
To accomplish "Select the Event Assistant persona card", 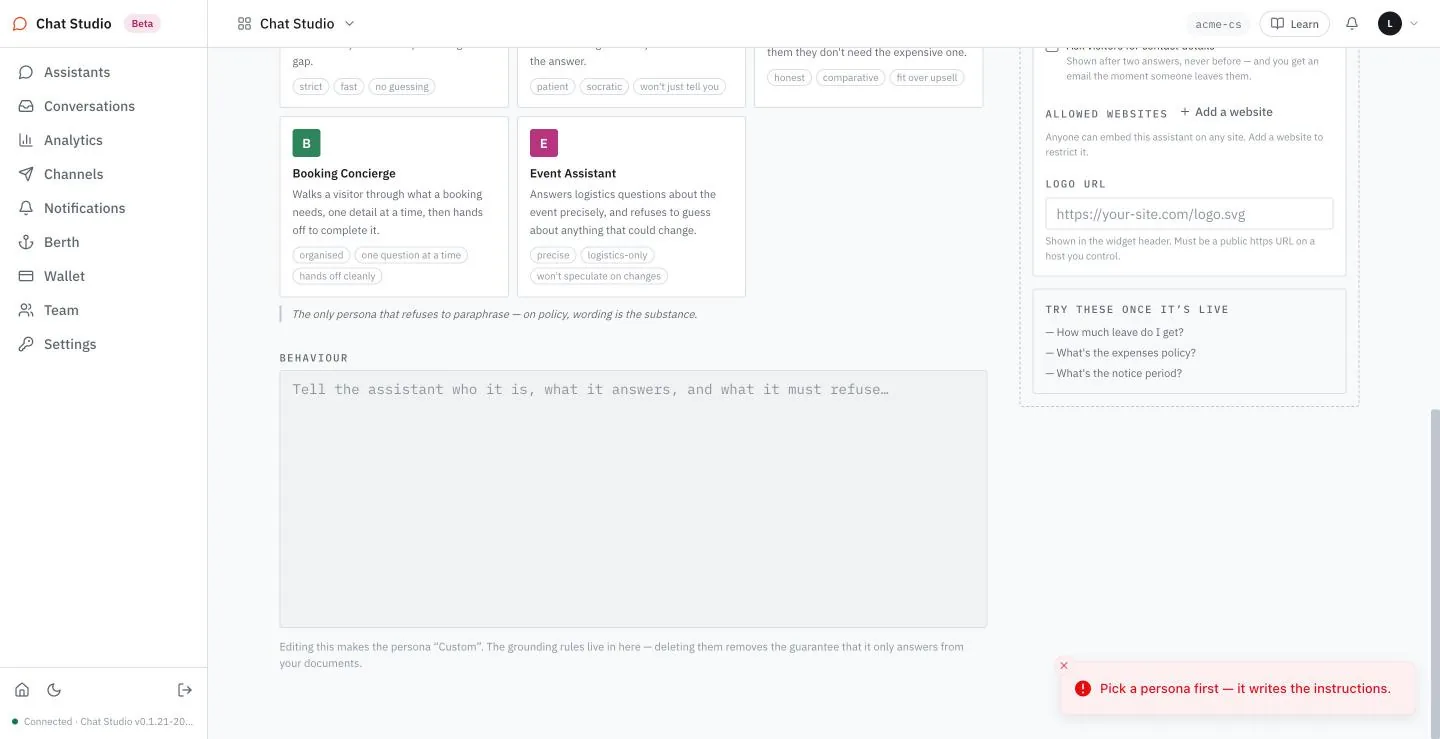I will click(x=631, y=207).
